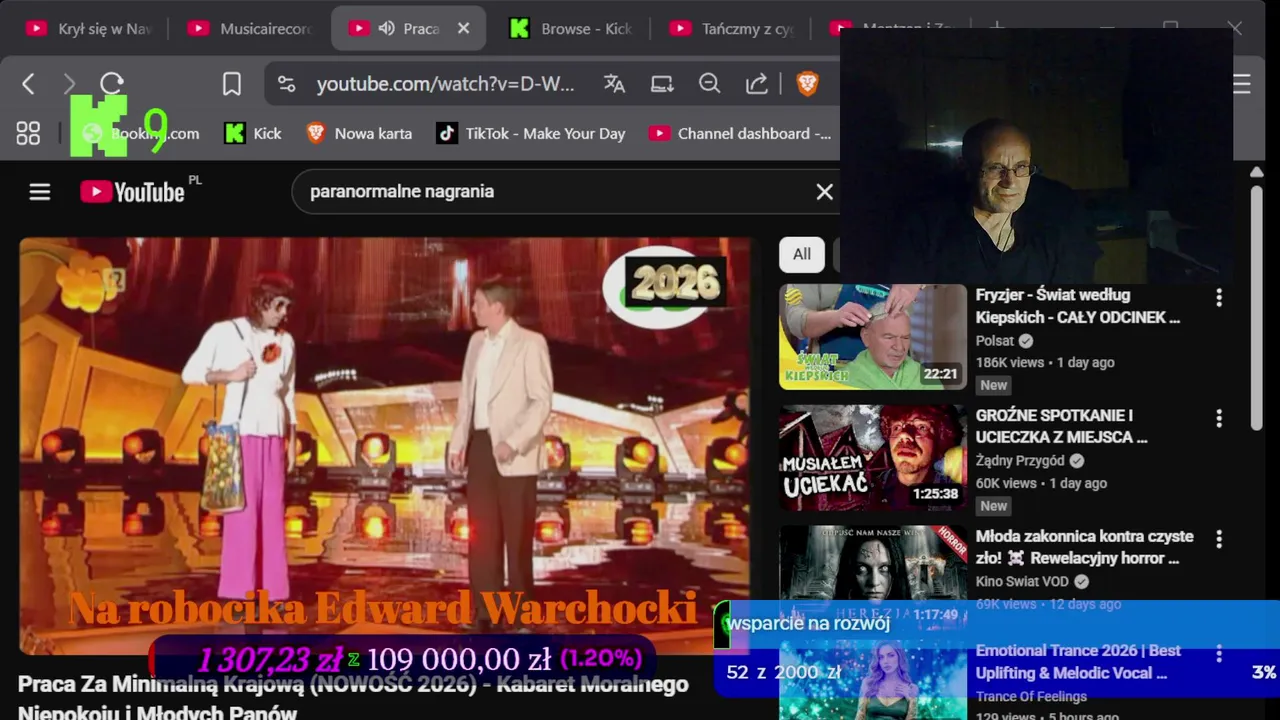
Task: Switch to the Krył się w Nav tab
Action: coord(88,28)
